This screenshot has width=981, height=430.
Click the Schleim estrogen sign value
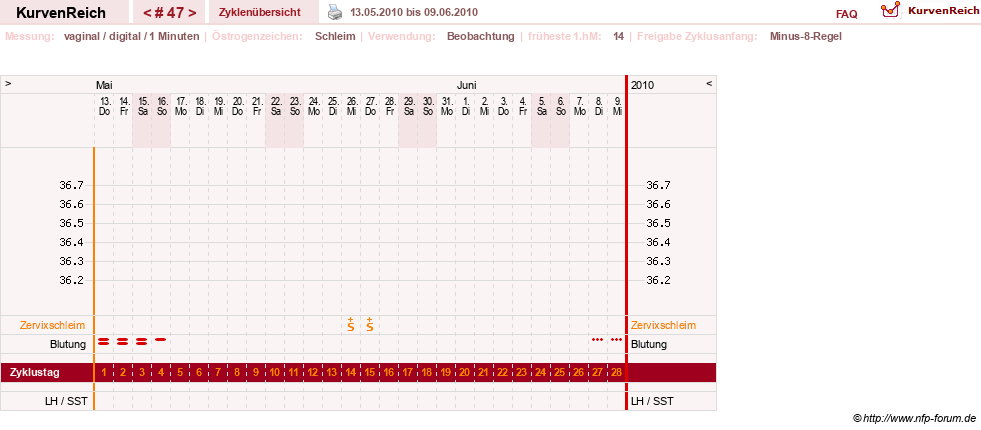point(335,36)
